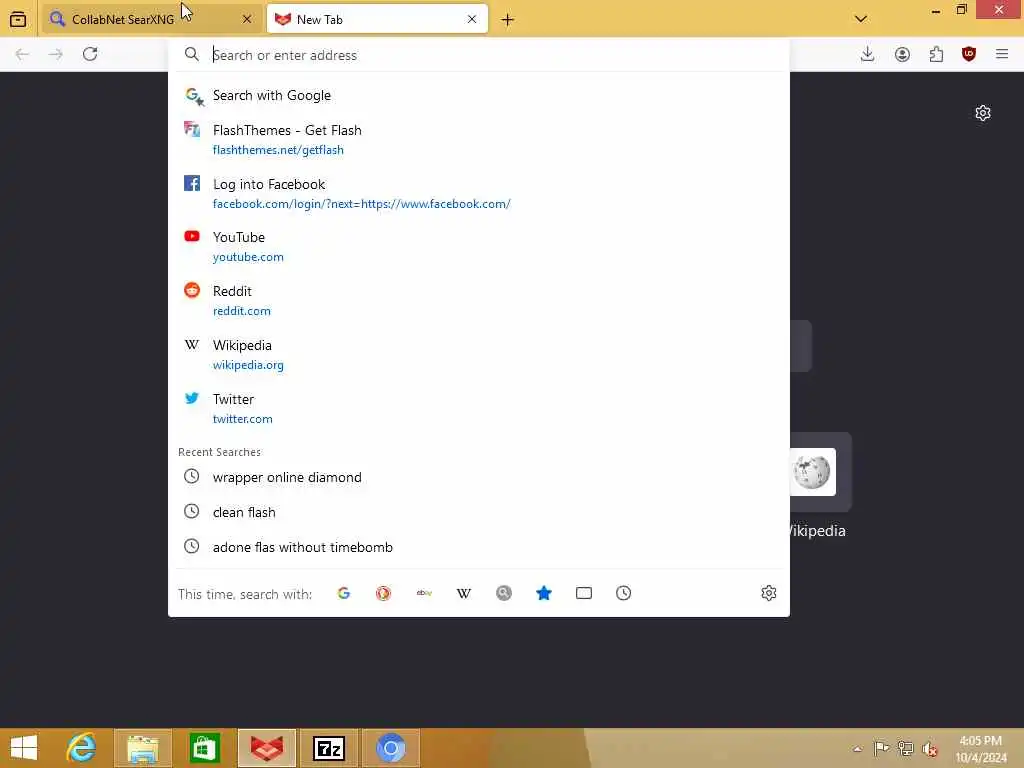This screenshot has width=1024, height=768.
Task: Select recent search clean flash
Action: click(x=479, y=512)
